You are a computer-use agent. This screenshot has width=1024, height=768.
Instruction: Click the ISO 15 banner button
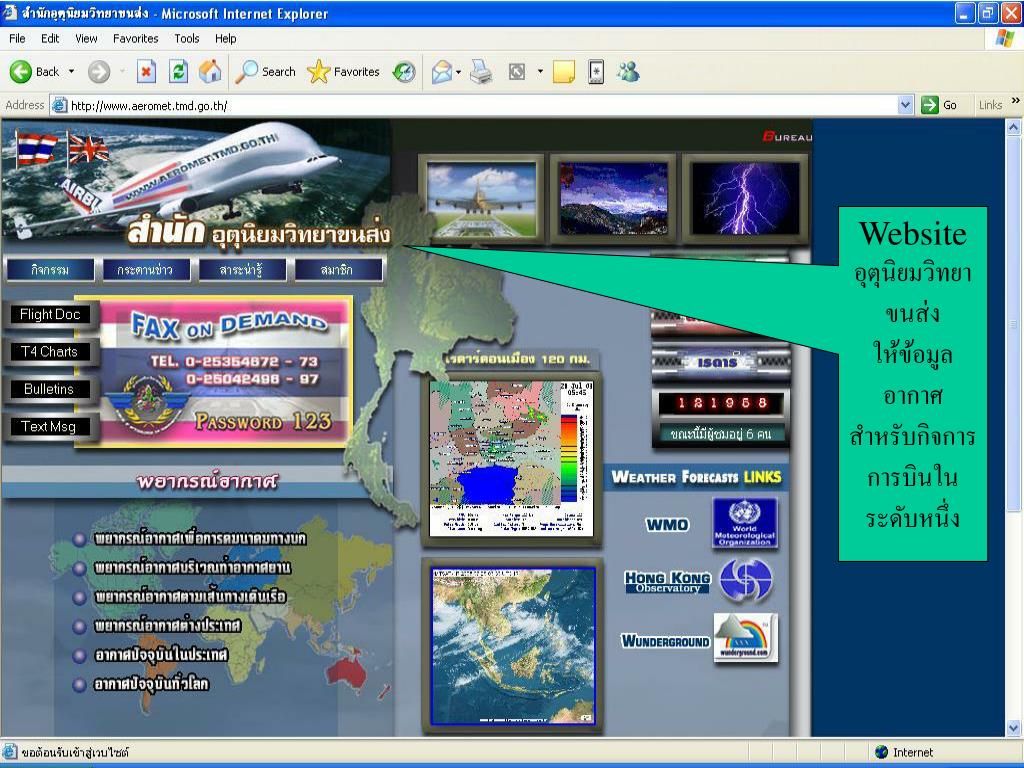coord(720,362)
